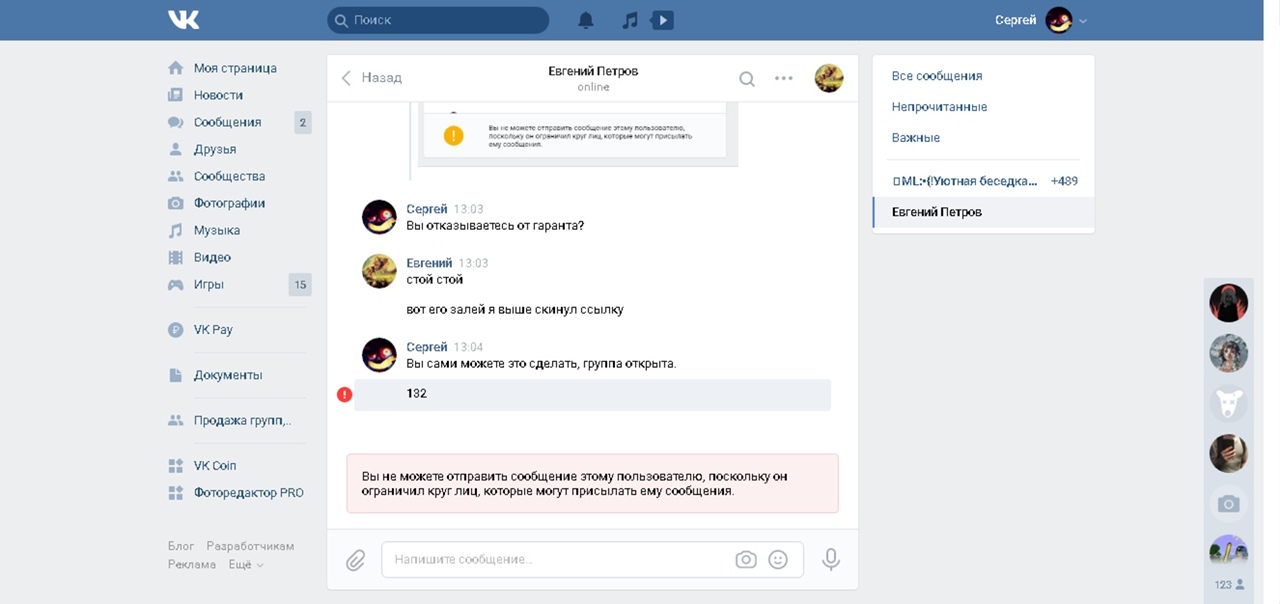Record a voice message with microphone icon
The width and height of the screenshot is (1280, 604).
point(830,560)
